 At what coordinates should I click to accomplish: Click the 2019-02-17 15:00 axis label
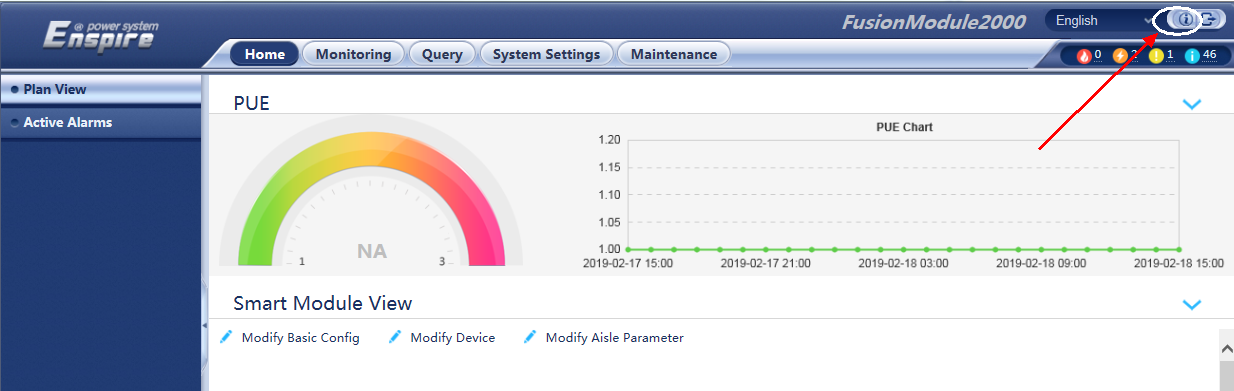(628, 264)
